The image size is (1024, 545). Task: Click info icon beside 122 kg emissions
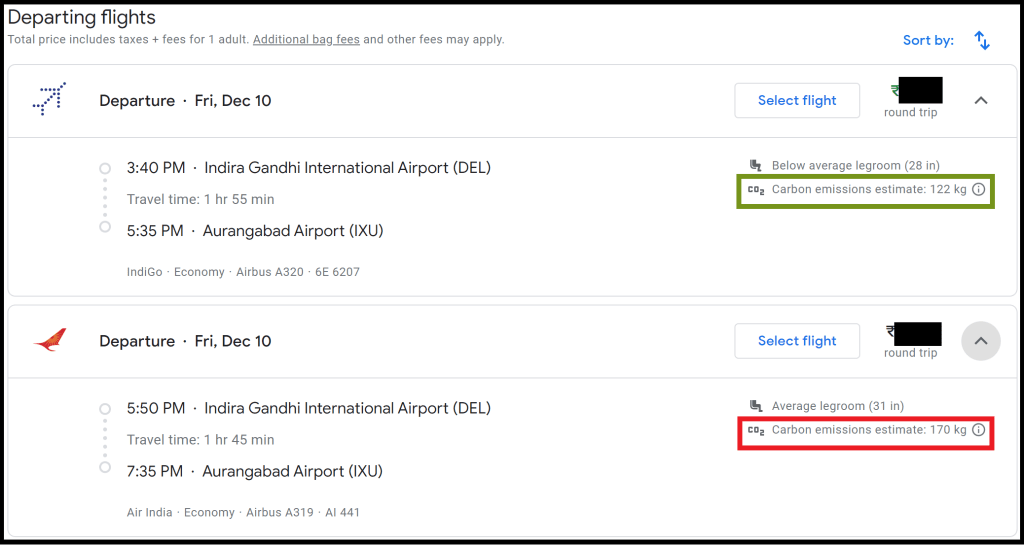pyautogui.click(x=979, y=189)
